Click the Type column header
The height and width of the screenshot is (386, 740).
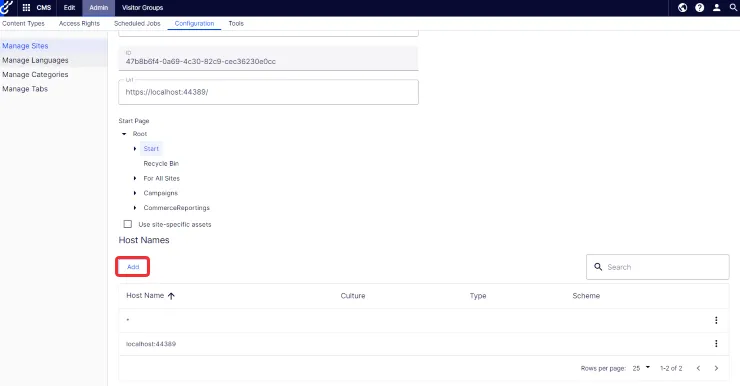tap(478, 296)
